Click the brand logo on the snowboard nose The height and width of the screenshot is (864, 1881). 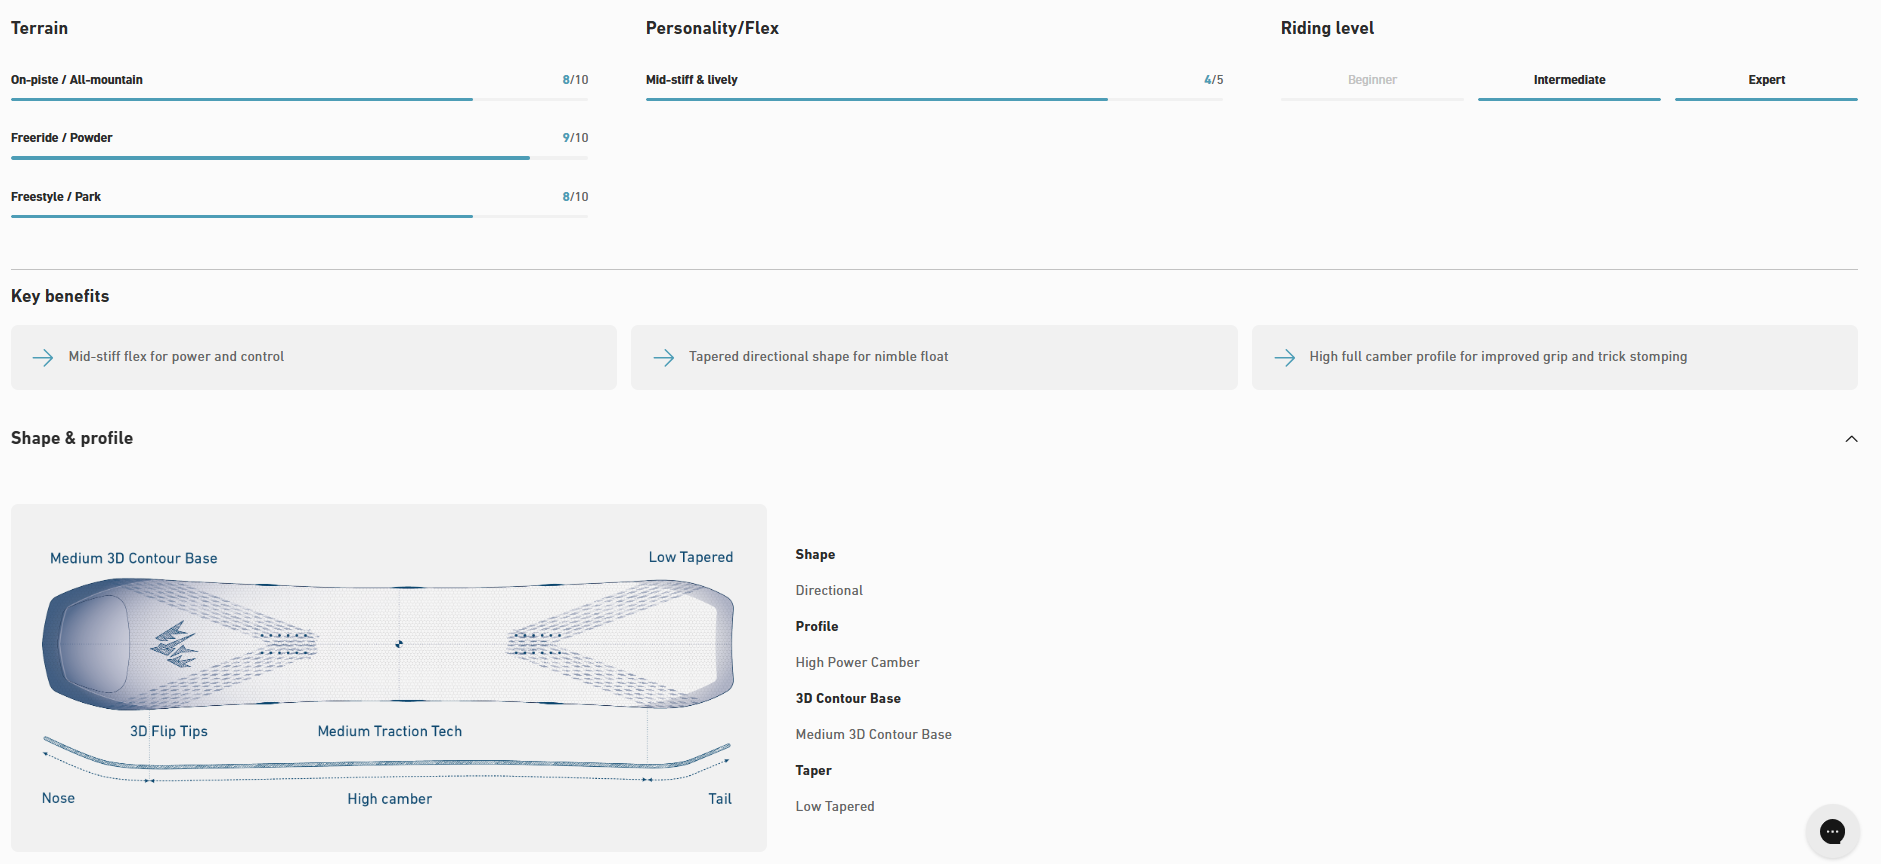click(x=174, y=645)
